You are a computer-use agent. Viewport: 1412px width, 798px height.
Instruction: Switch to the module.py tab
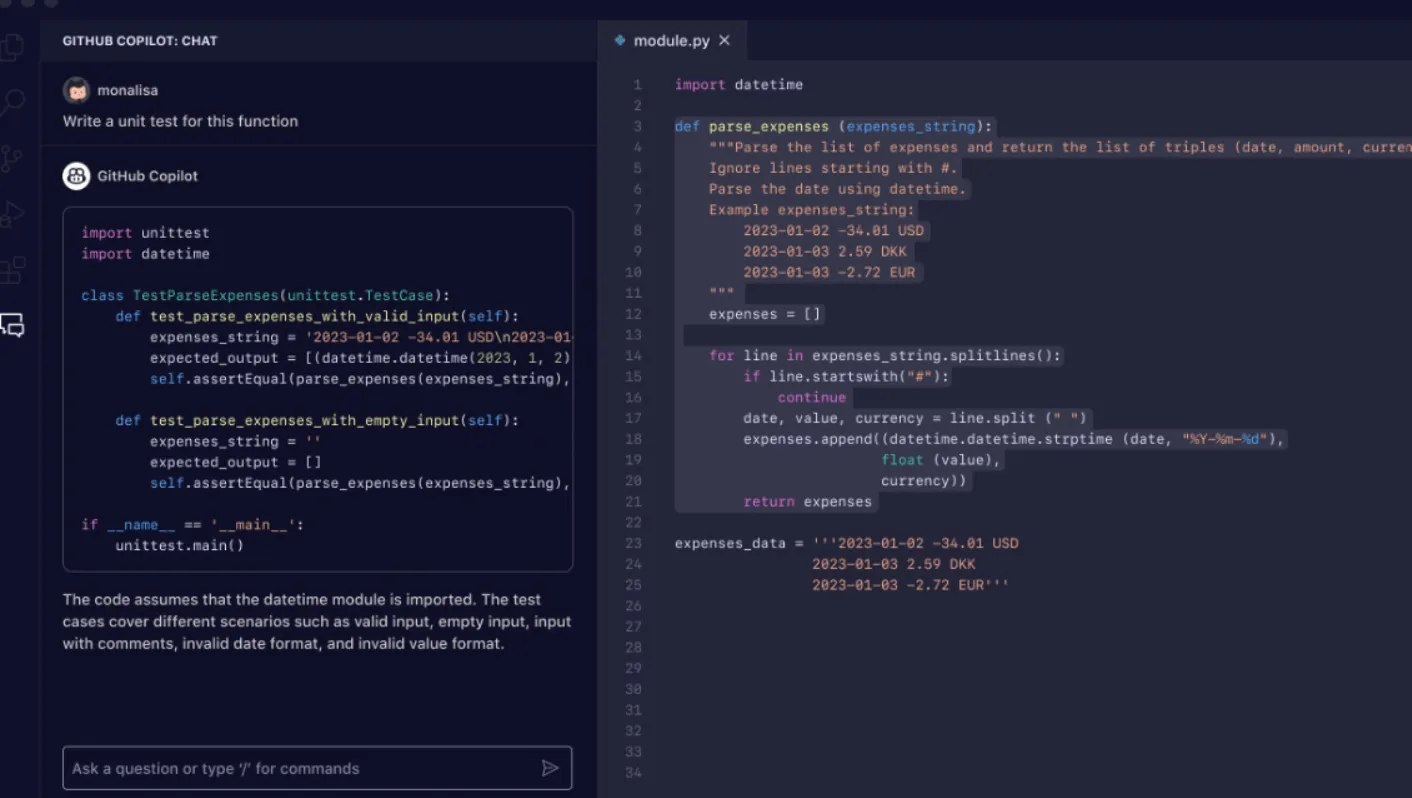[672, 41]
